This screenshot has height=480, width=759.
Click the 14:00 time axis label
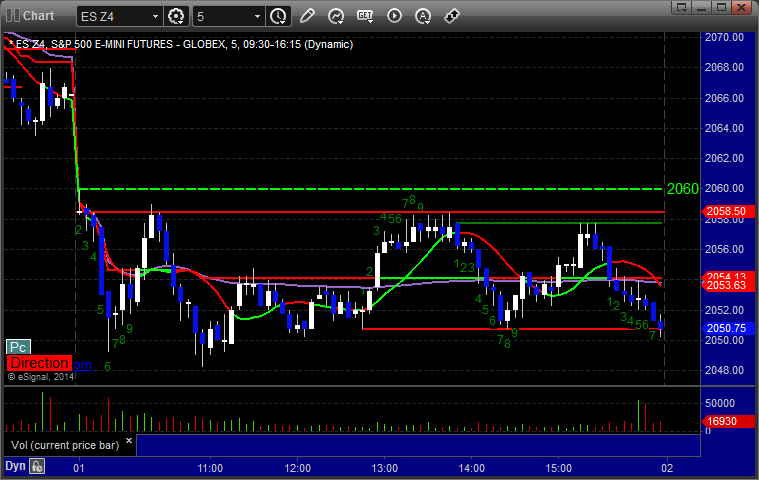[471, 468]
